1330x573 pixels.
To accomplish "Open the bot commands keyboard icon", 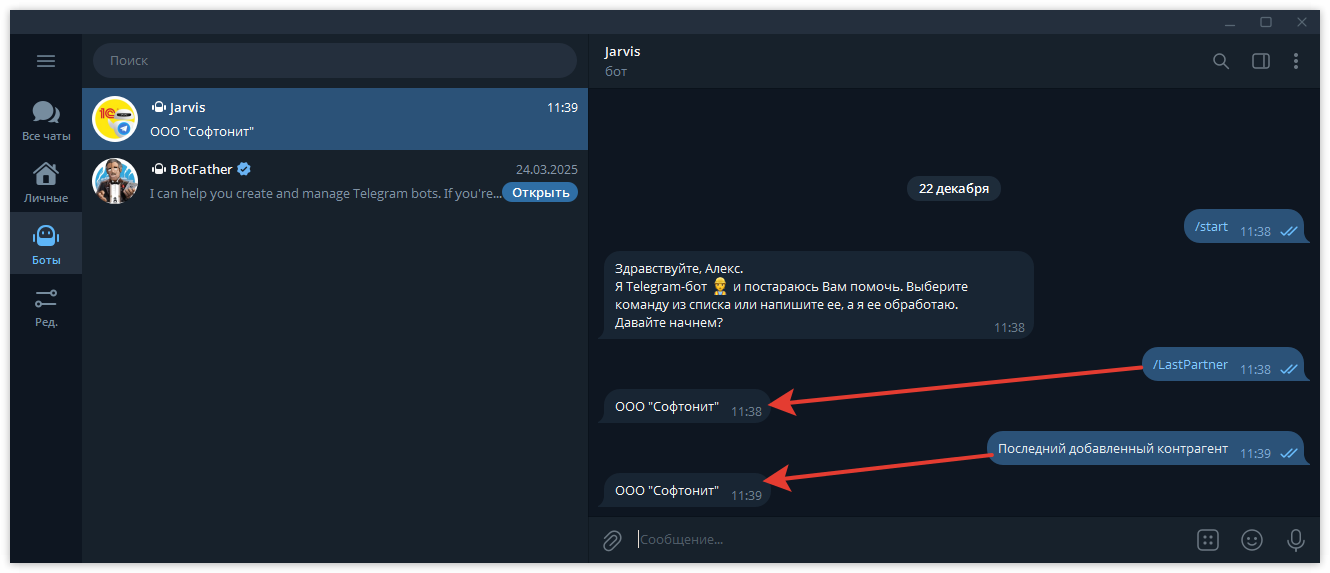I will pos(1208,540).
